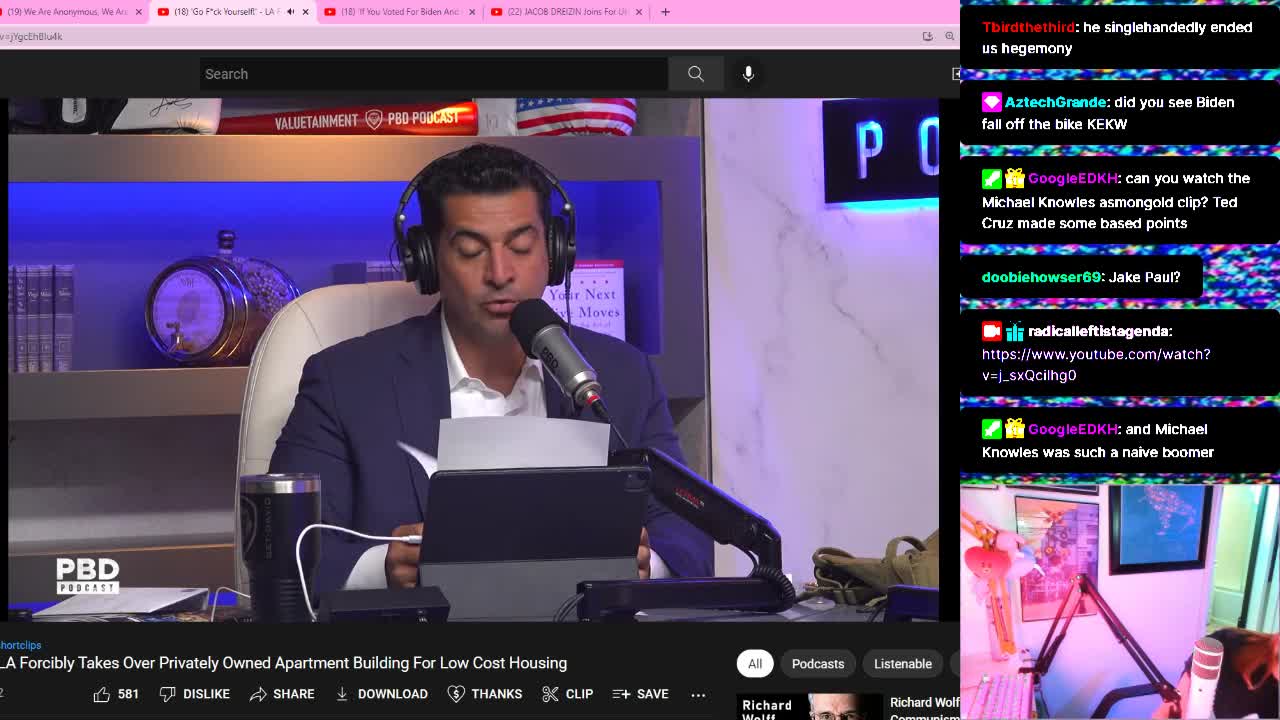Click the browser address bar URL
Image resolution: width=1280 pixels, height=720 pixels.
point(31,36)
